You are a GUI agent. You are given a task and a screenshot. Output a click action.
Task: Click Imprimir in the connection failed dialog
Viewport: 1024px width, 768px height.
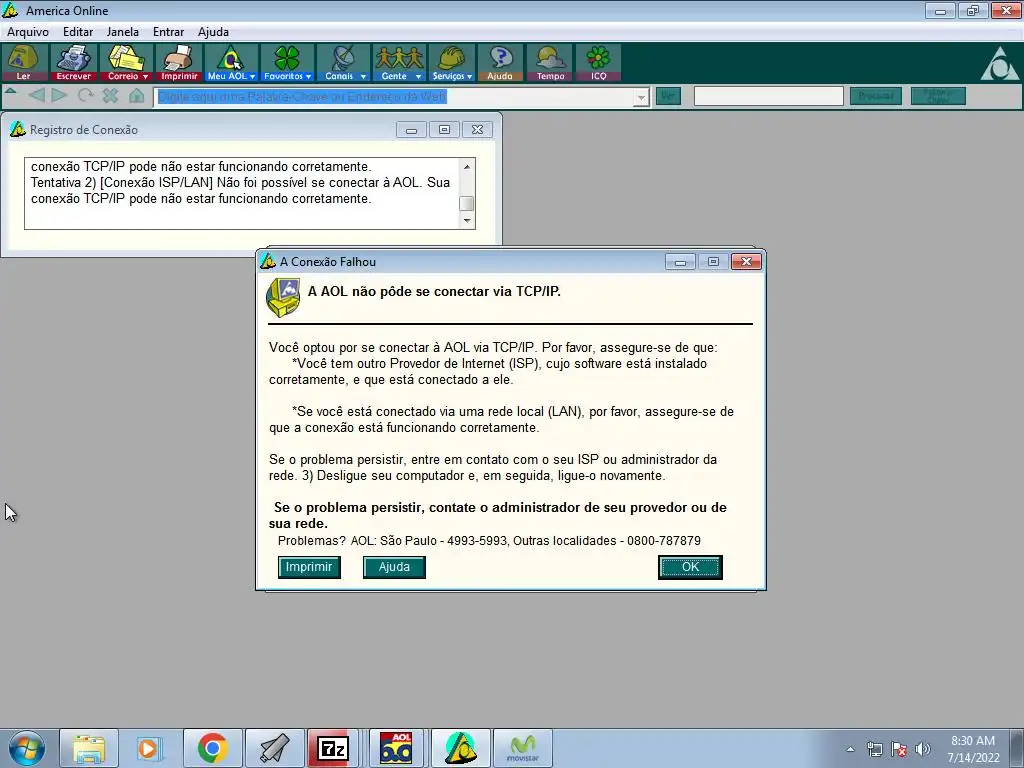(x=309, y=567)
